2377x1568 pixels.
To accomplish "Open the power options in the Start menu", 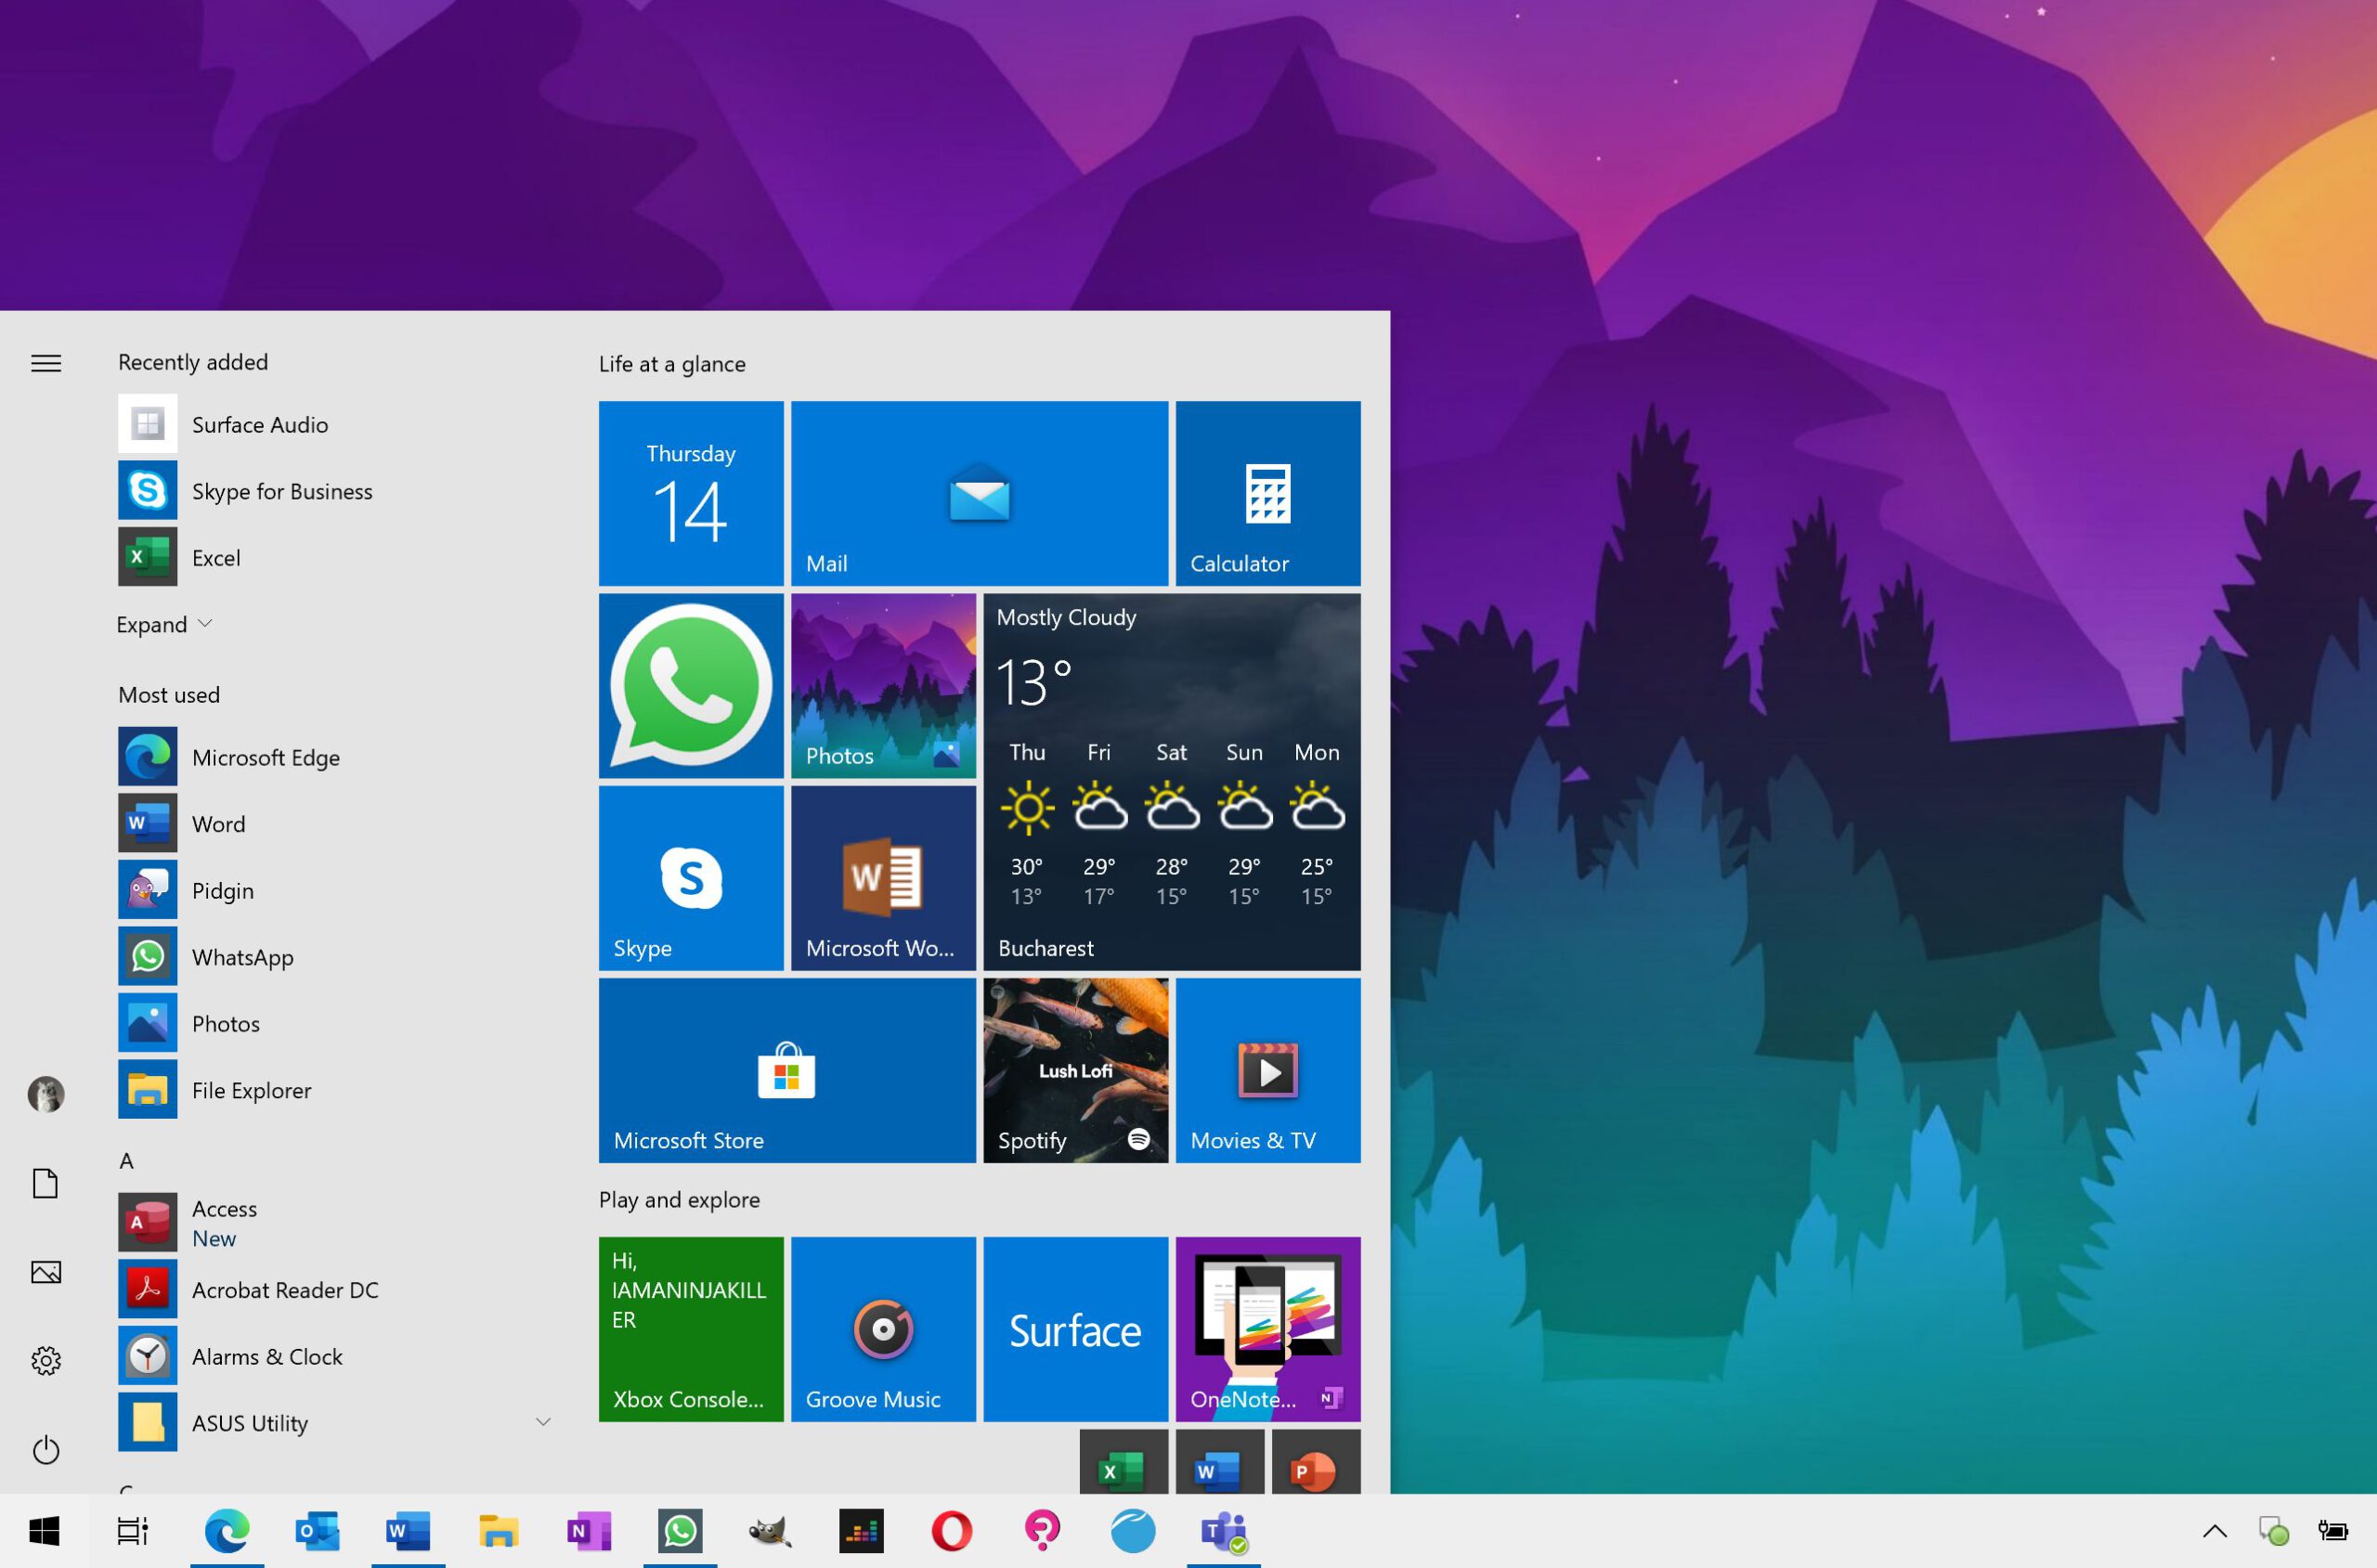I will coord(45,1450).
